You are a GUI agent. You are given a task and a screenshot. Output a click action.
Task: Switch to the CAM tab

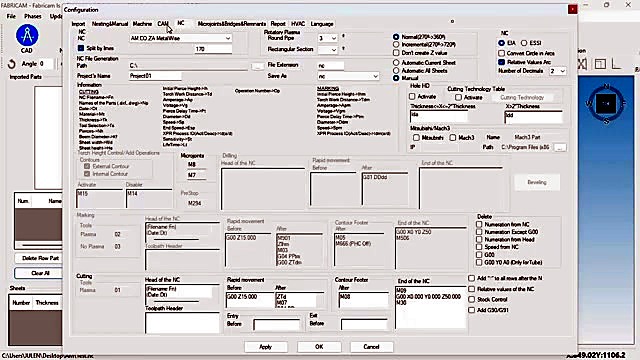click(163, 24)
